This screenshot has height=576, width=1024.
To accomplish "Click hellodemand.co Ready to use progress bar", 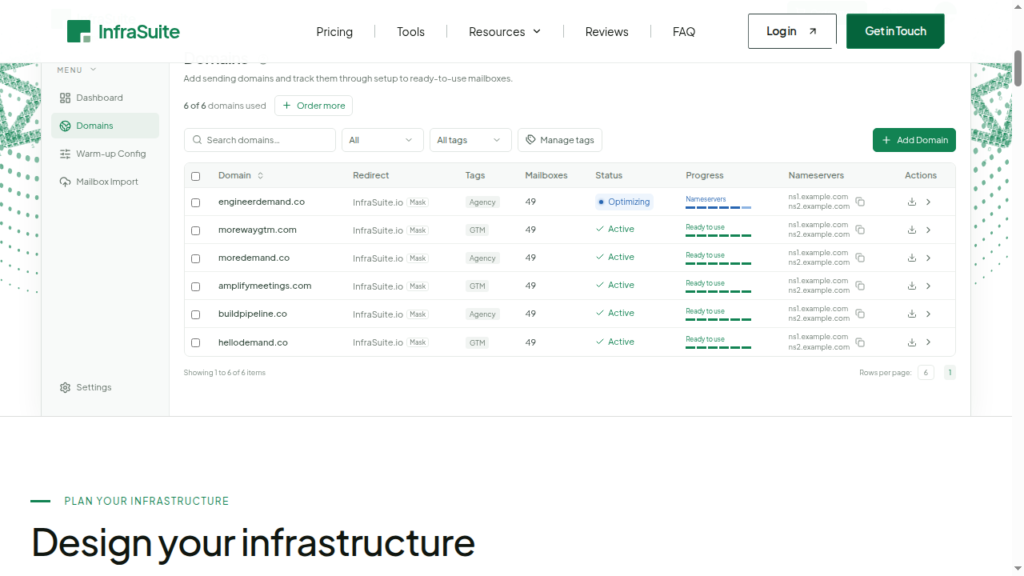I will click(718, 347).
